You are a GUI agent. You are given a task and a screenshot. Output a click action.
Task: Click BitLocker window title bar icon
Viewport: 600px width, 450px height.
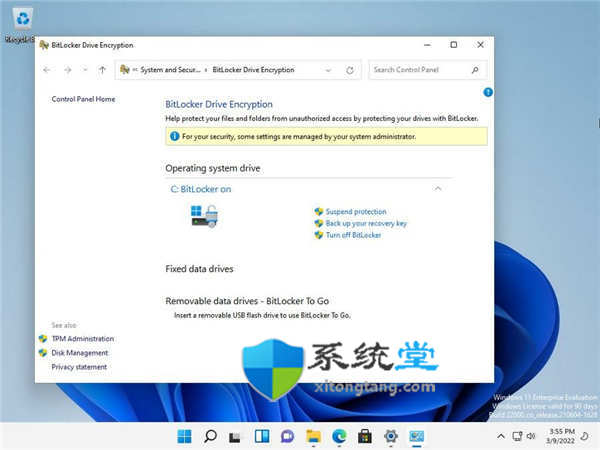pyautogui.click(x=44, y=45)
